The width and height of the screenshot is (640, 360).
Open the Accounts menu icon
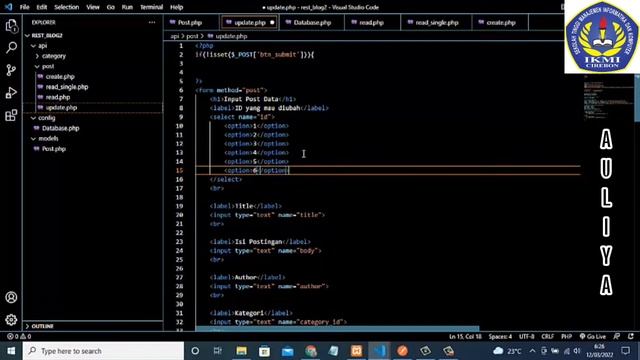click(x=11, y=297)
